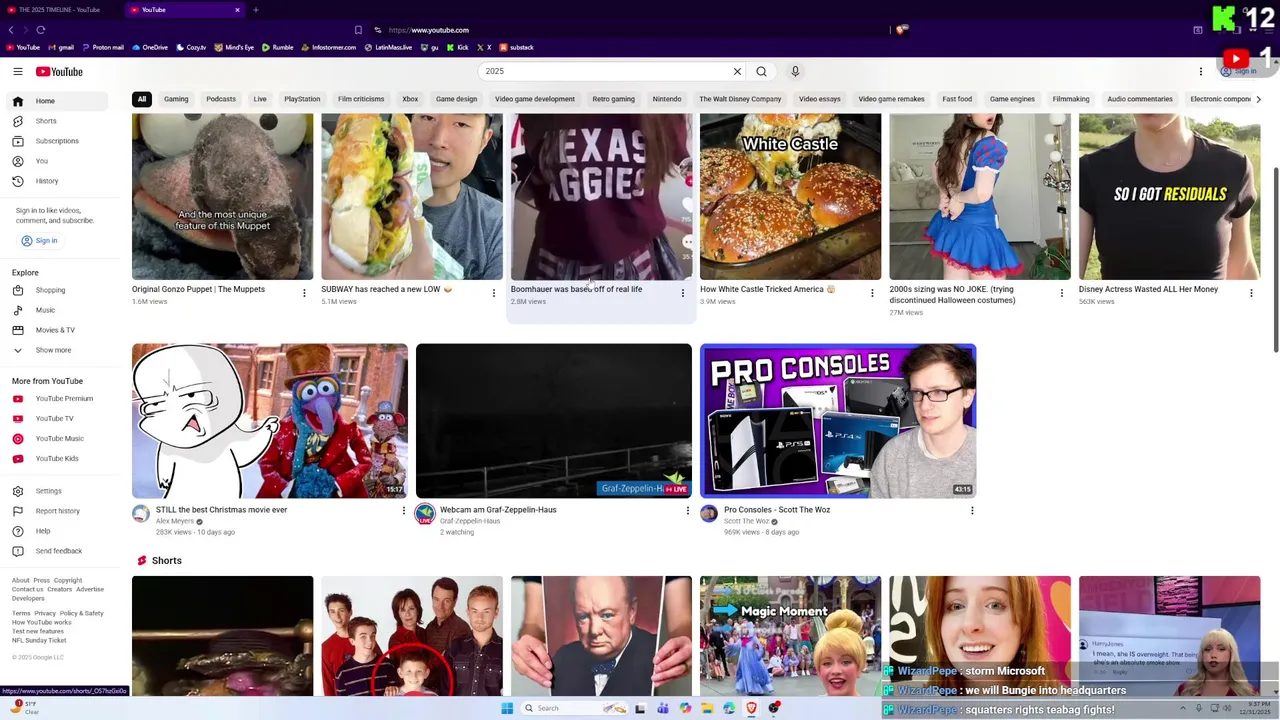Viewport: 1280px width, 720px height.
Task: Open You section in sidebar
Action: pyautogui.click(x=58, y=161)
